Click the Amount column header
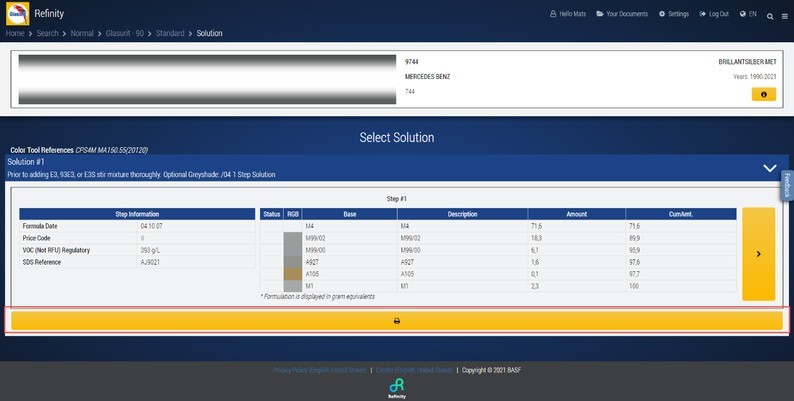Viewport: 794px width, 401px height. 577,214
